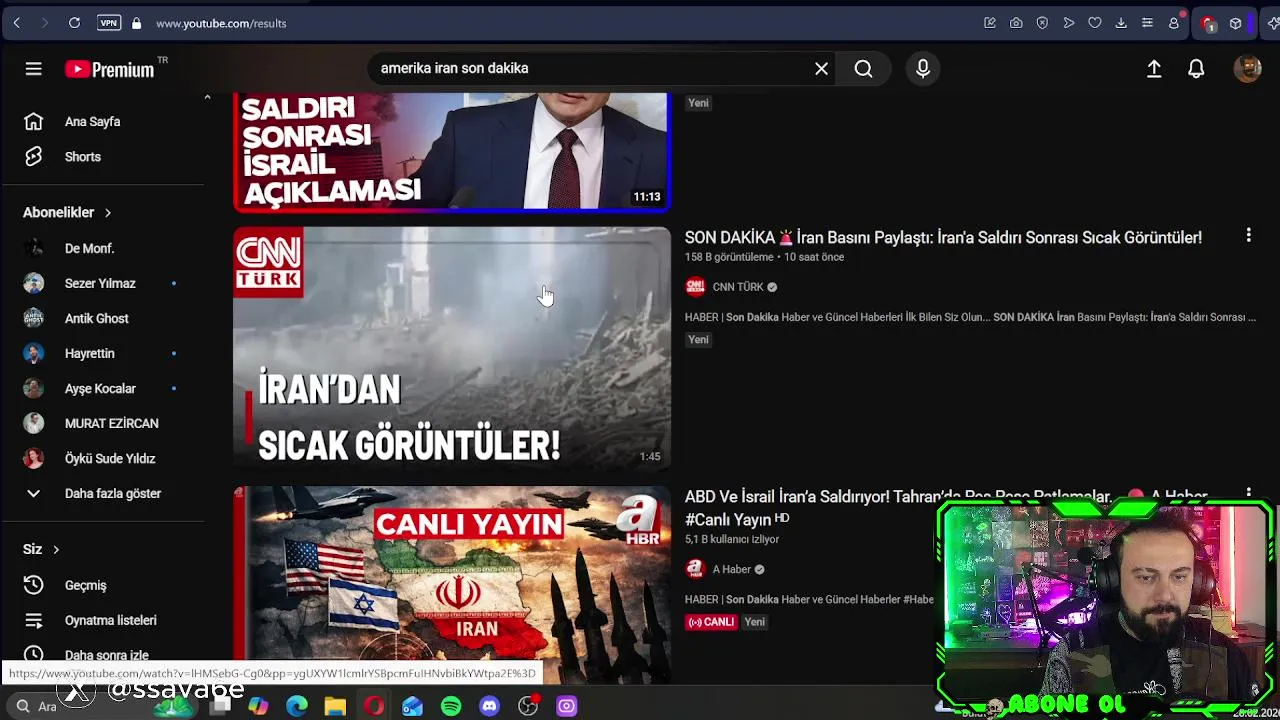Open three-dot menu for CNN Türk video
Viewport: 1280px width, 720px height.
coord(1248,235)
